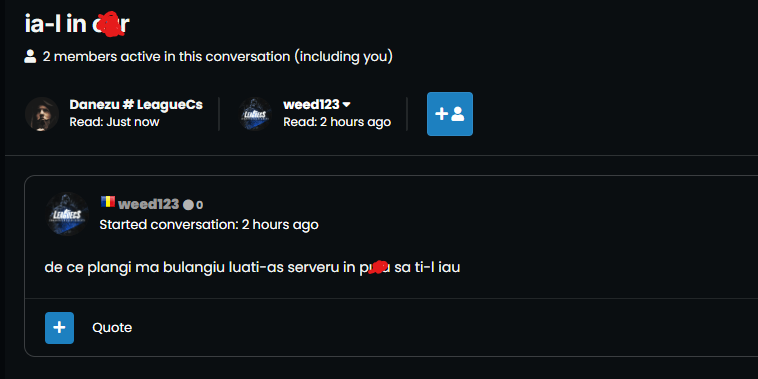Click the Quote text label

tap(112, 328)
